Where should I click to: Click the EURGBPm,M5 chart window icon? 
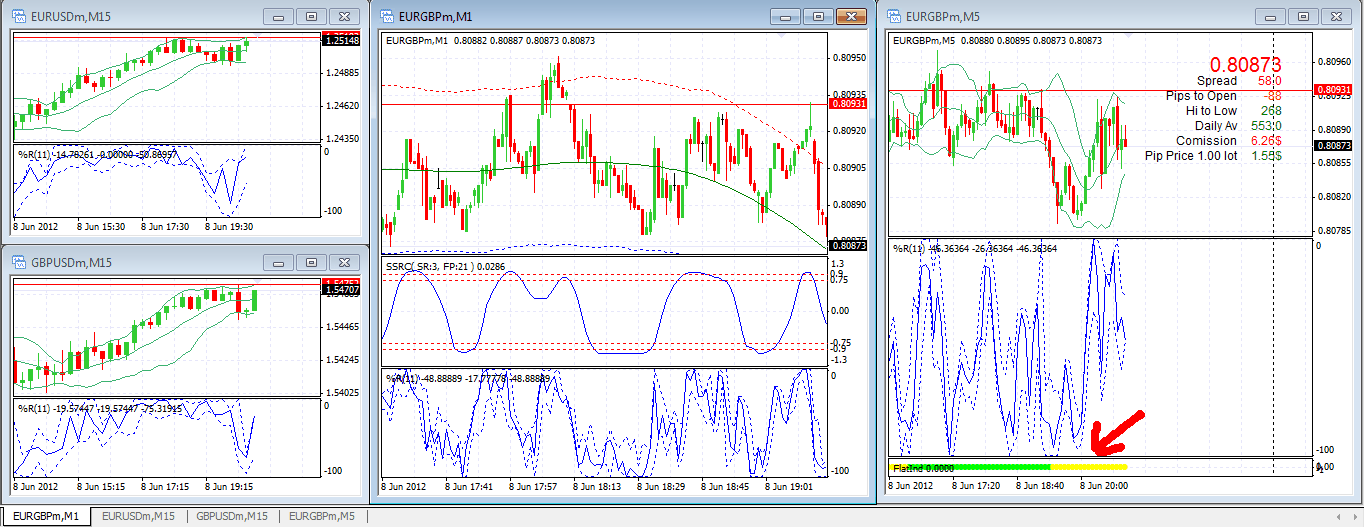[x=893, y=16]
